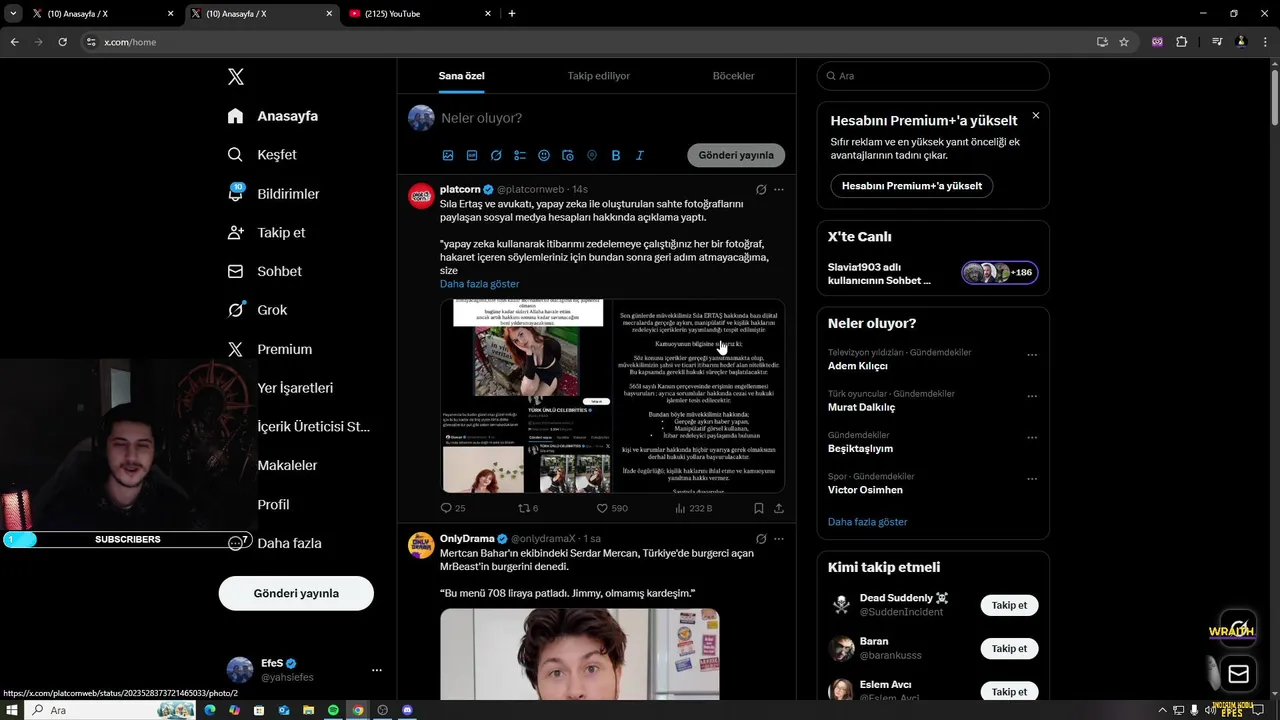
Task: Select Sana özel tab
Action: tap(461, 76)
